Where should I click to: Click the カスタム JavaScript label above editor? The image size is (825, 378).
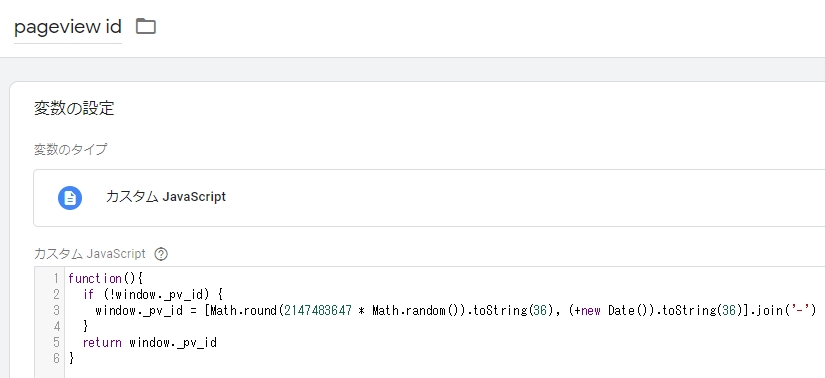[89, 254]
